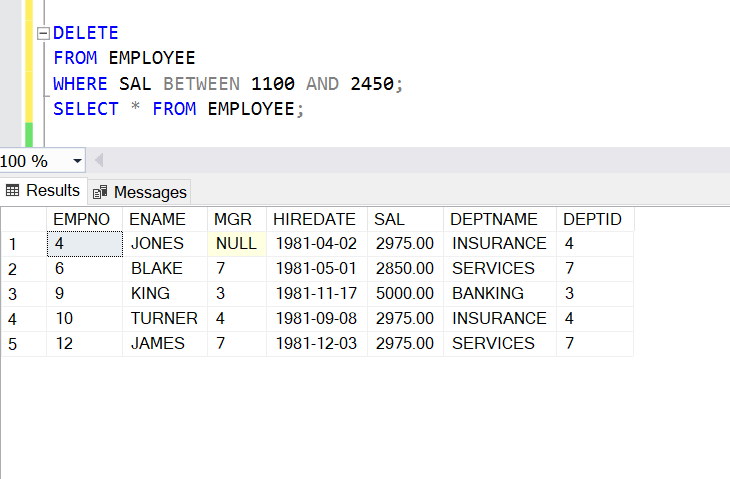Click the 5000.00 salary cell
This screenshot has width=730, height=479.
(406, 294)
